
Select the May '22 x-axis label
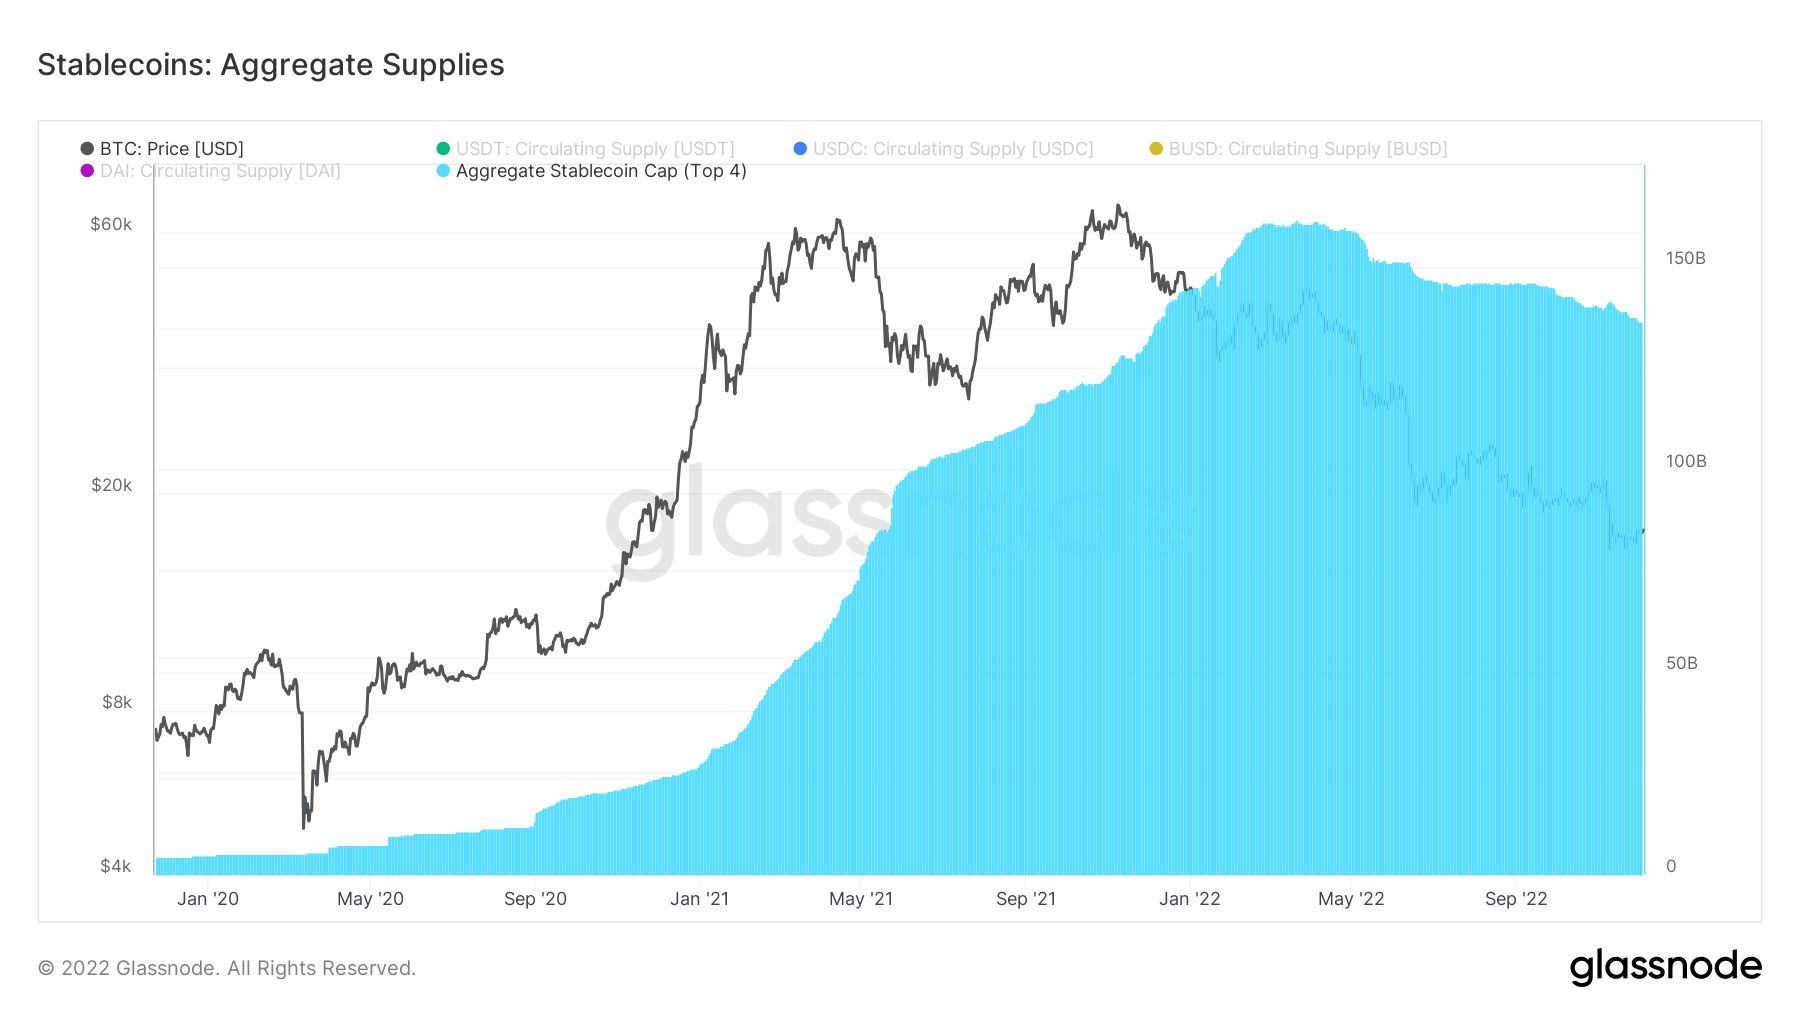(x=1350, y=899)
